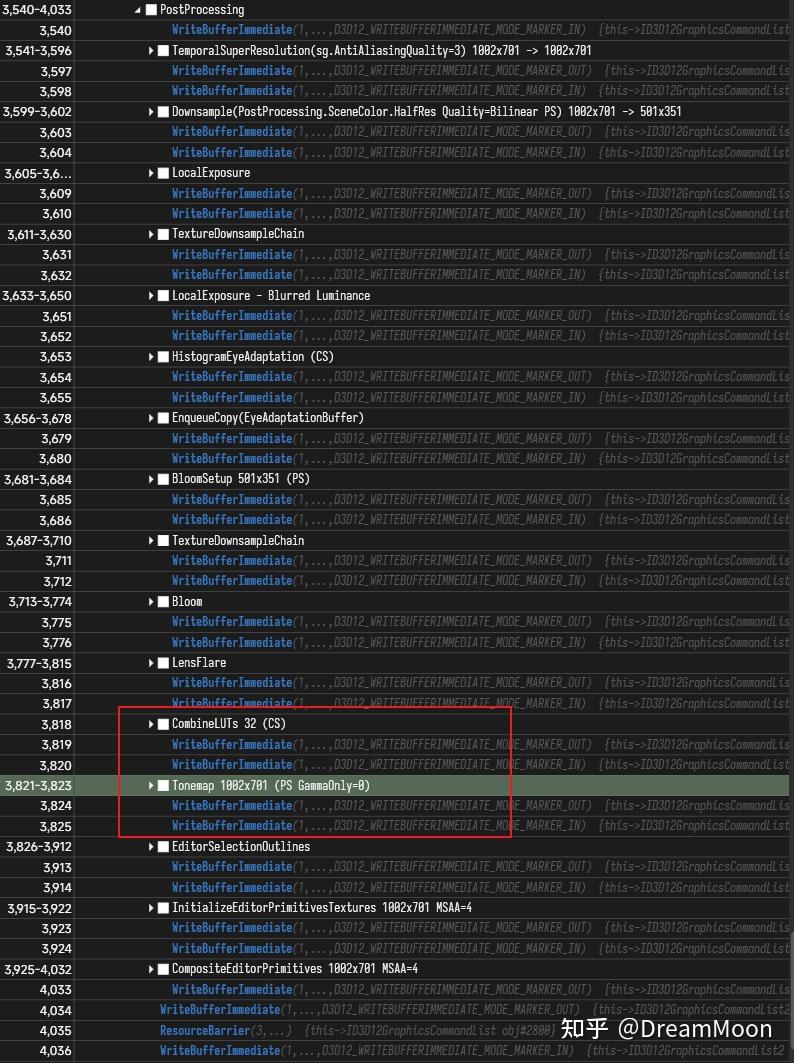Click event range 3,777-3,815
Viewport: 794px width, 1063px height.
(39, 663)
